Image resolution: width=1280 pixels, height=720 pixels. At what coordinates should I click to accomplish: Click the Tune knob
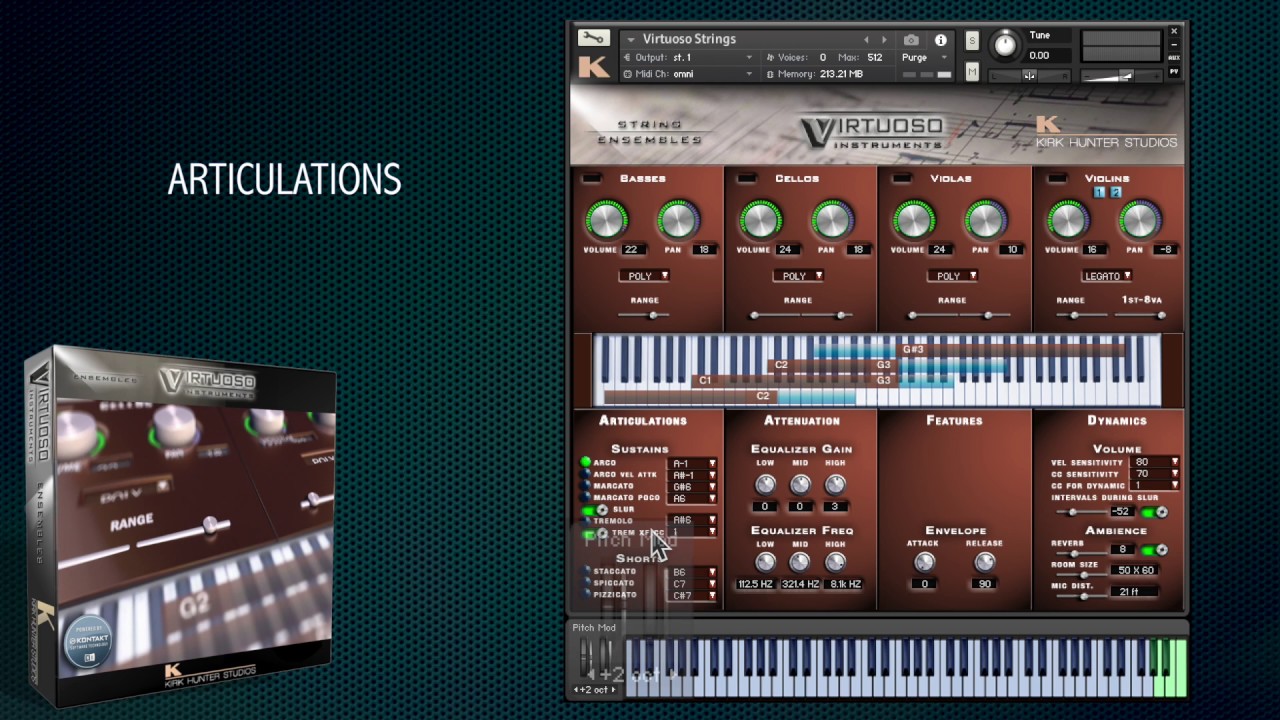pos(1003,44)
